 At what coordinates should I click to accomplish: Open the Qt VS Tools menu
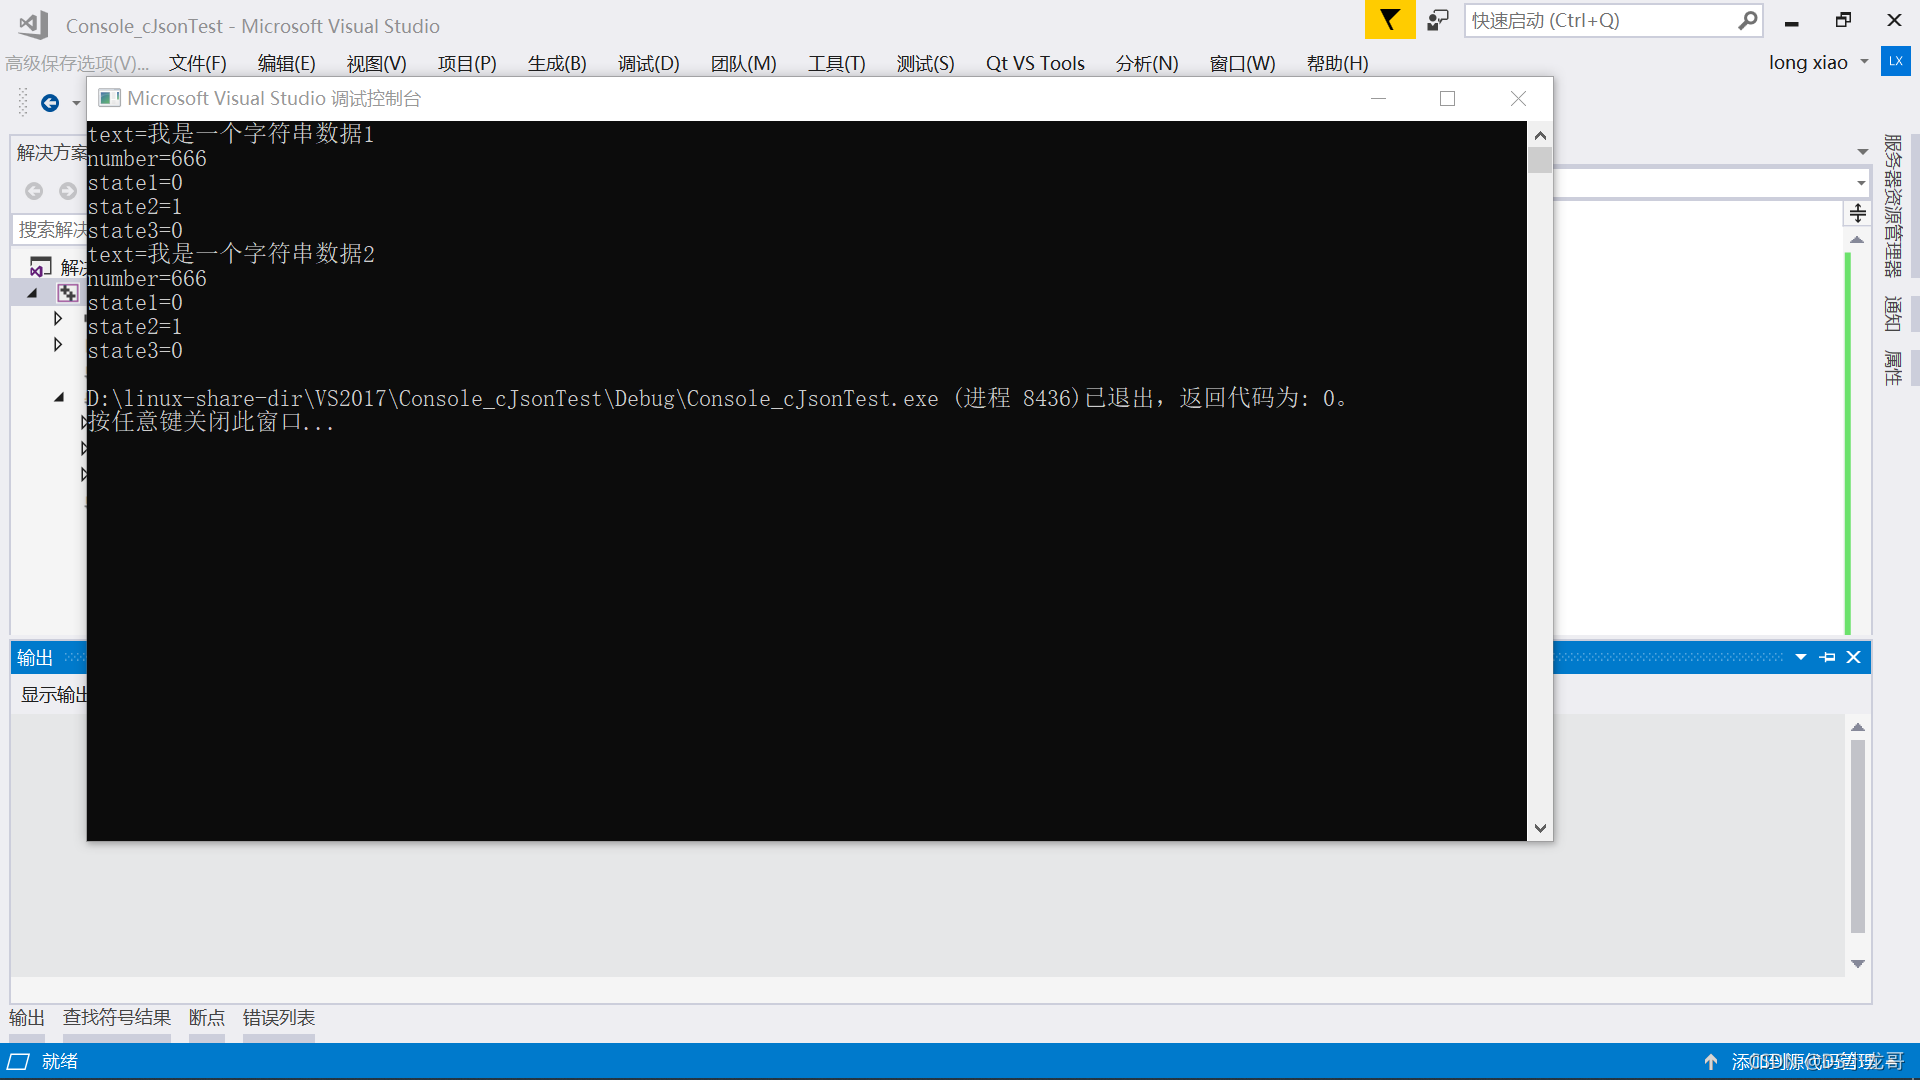[1034, 63]
